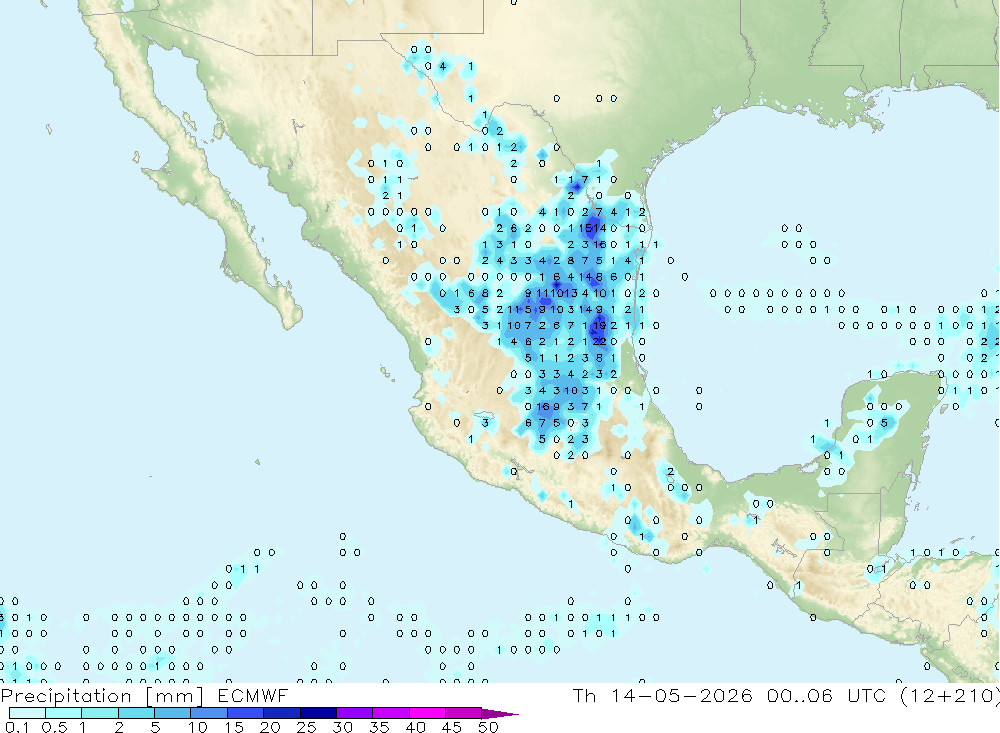
Task: Select the 2–5 mm legend color swatch
Action: click(x=136, y=713)
